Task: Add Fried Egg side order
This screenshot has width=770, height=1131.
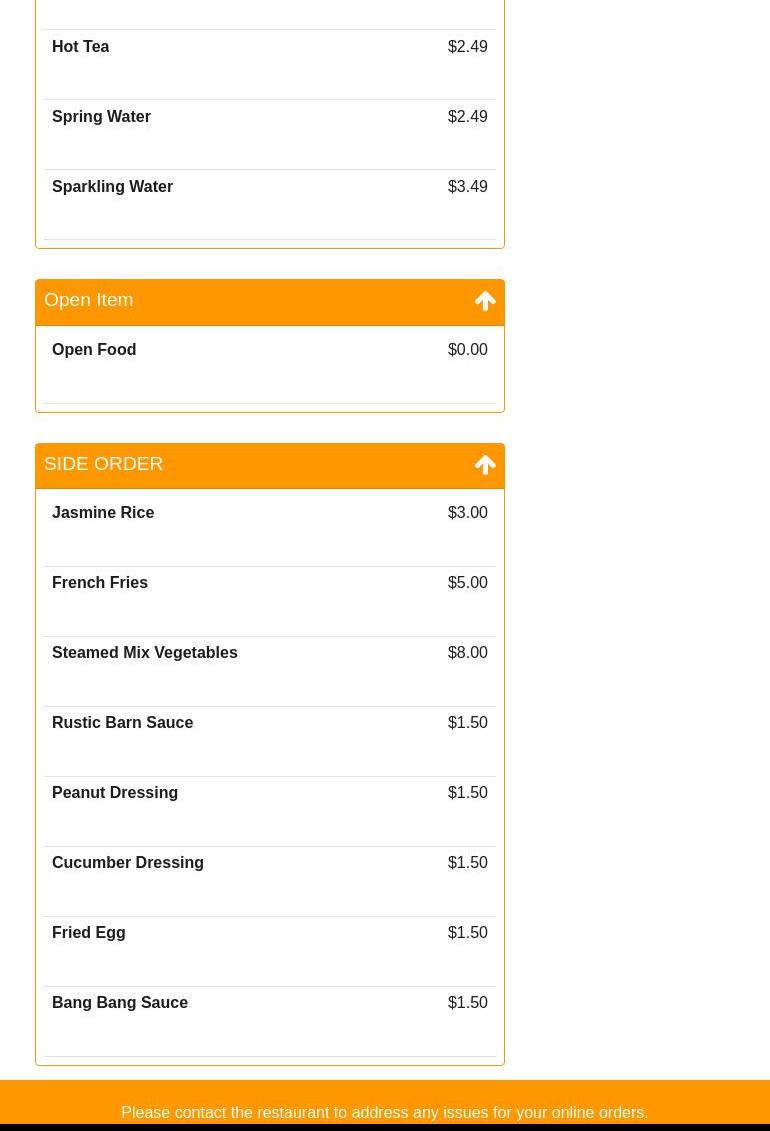Action: (x=270, y=951)
